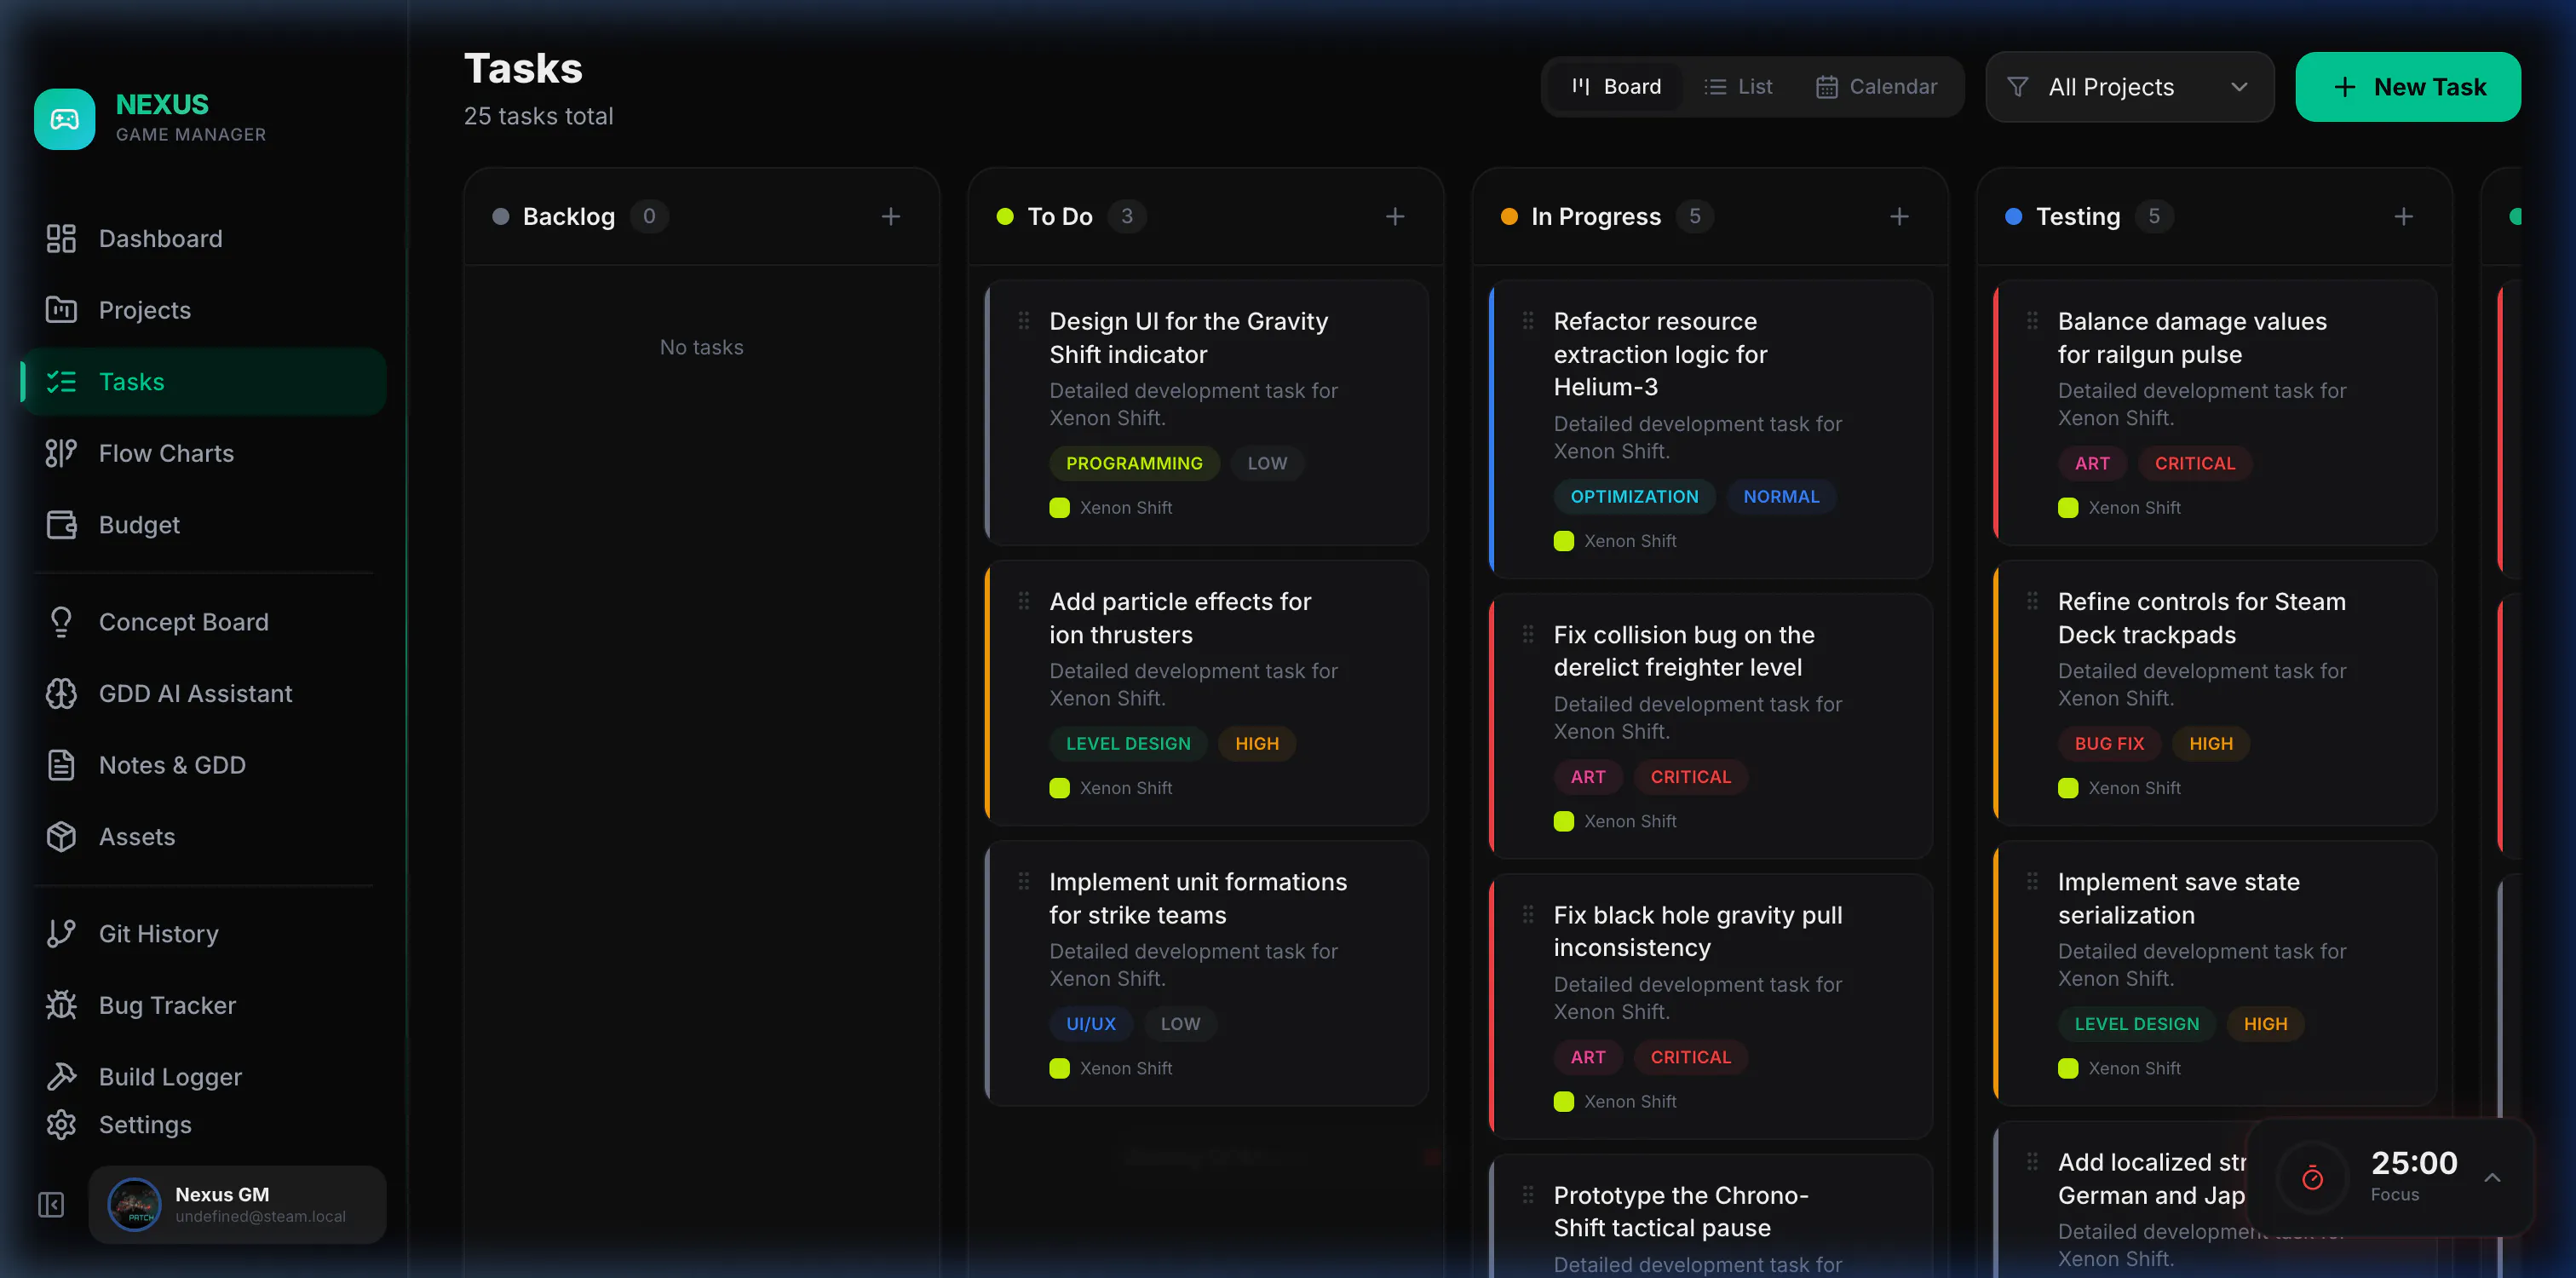Go to Flow Charts page
Image resolution: width=2576 pixels, height=1278 pixels.
coord(203,453)
